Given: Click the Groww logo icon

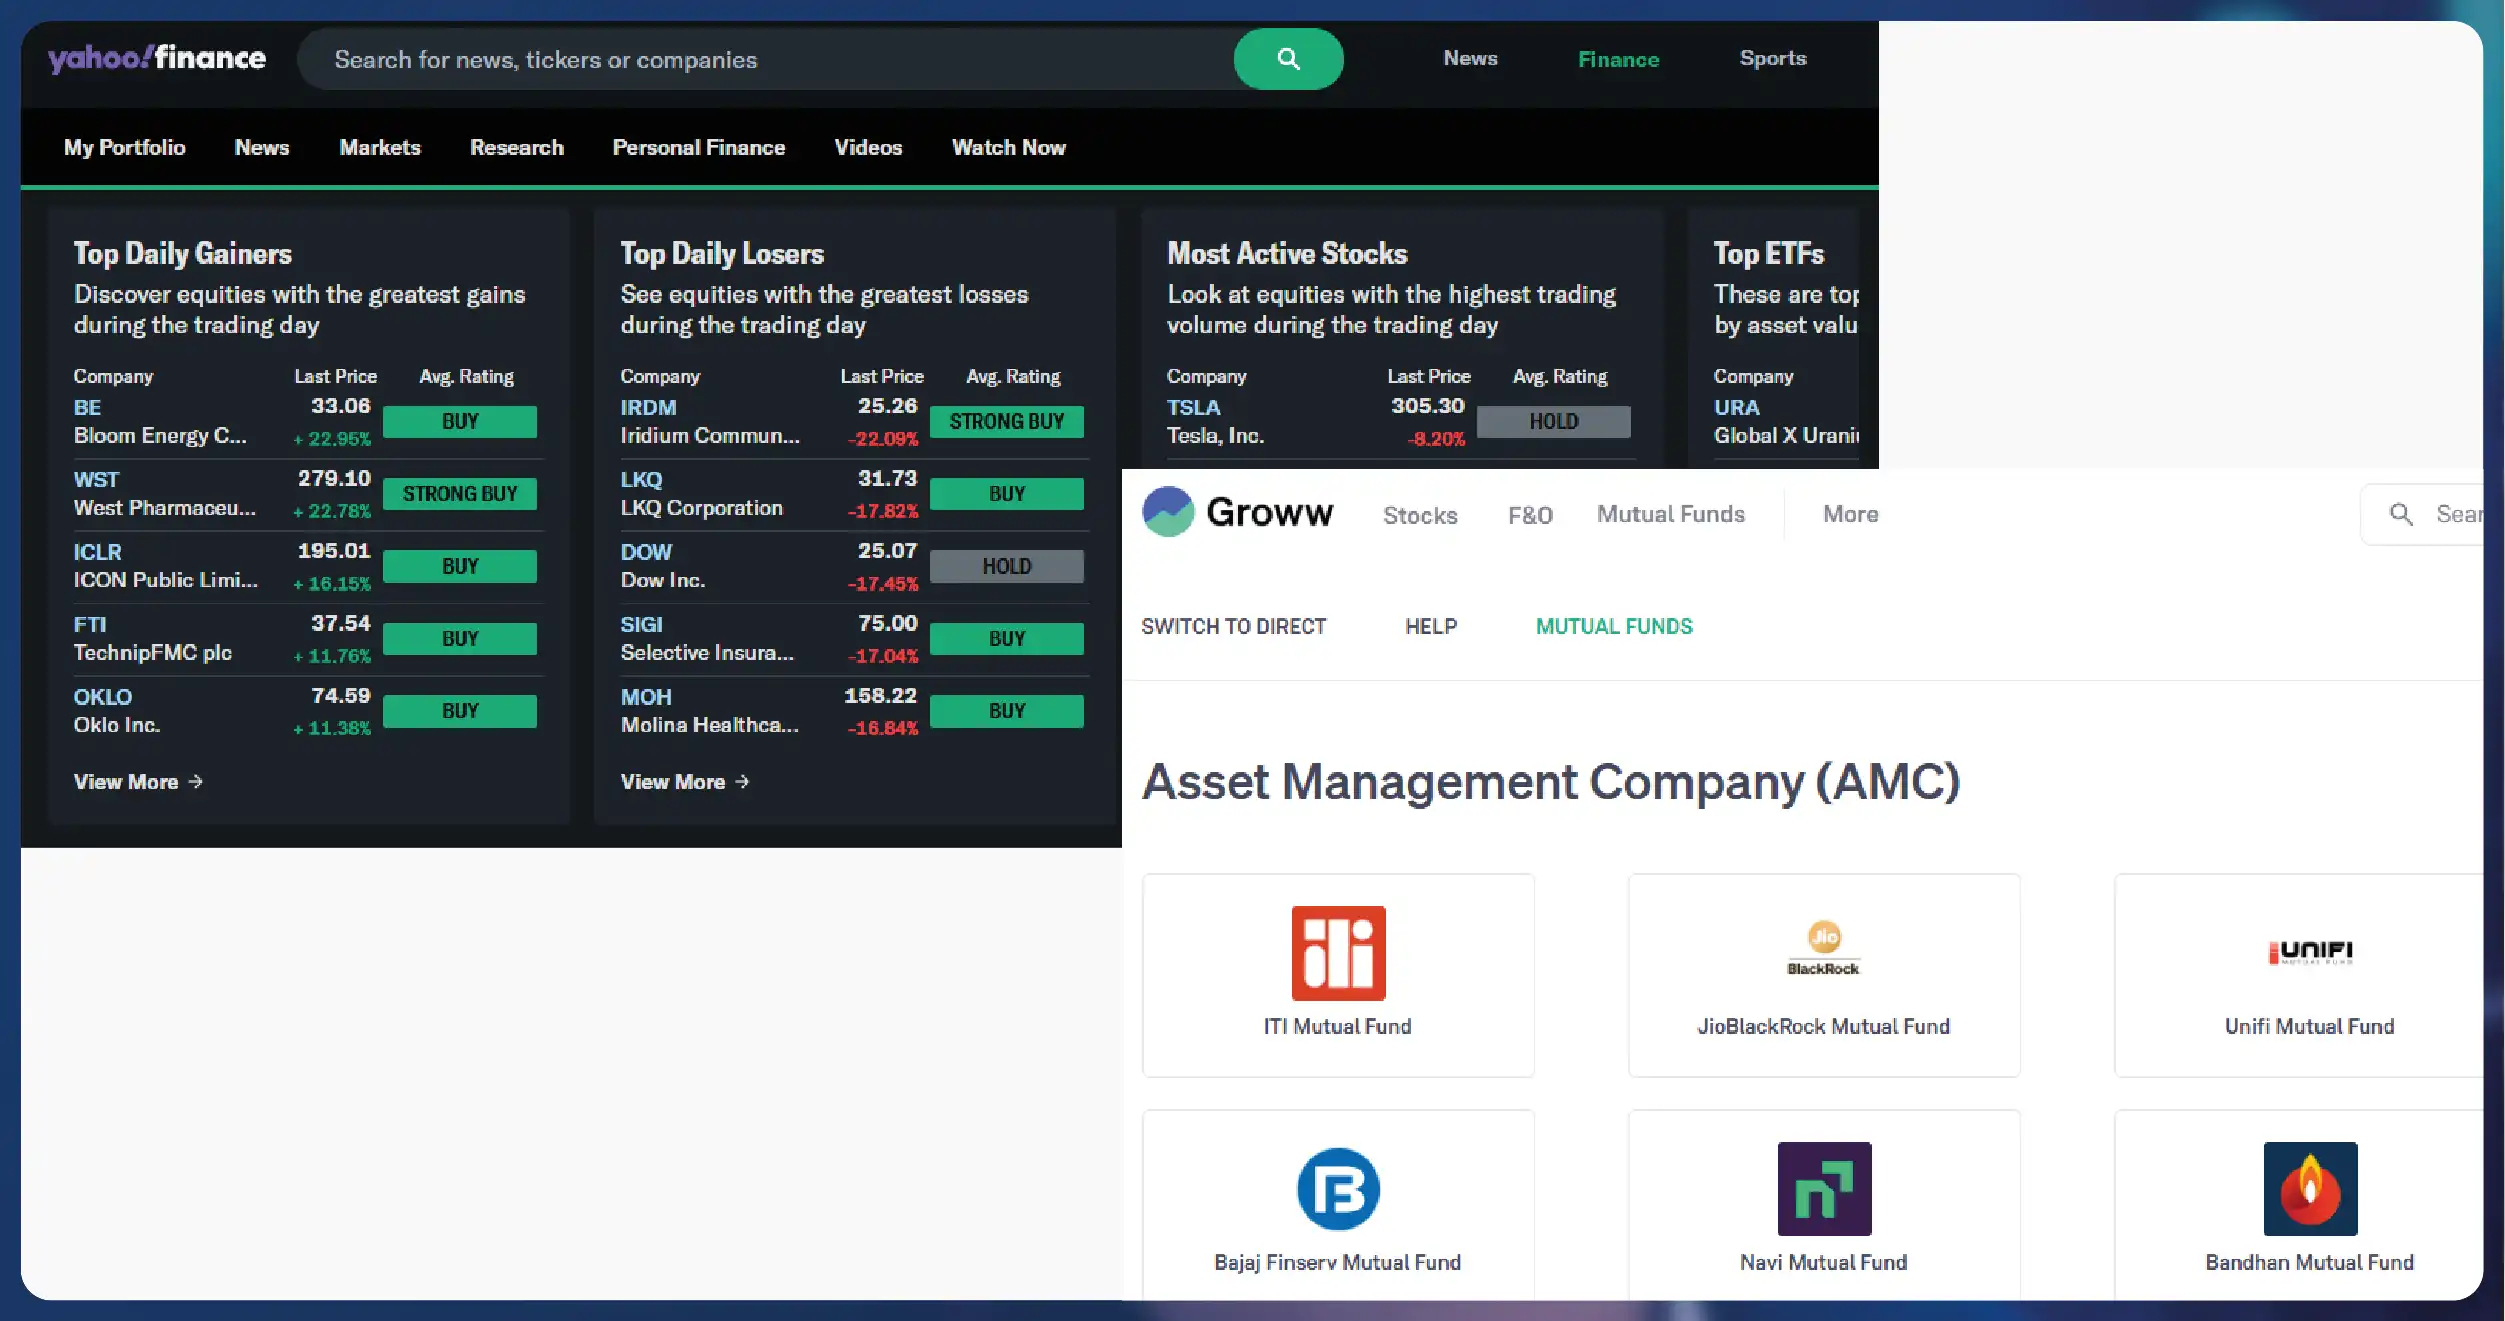Looking at the screenshot, I should coord(1168,512).
